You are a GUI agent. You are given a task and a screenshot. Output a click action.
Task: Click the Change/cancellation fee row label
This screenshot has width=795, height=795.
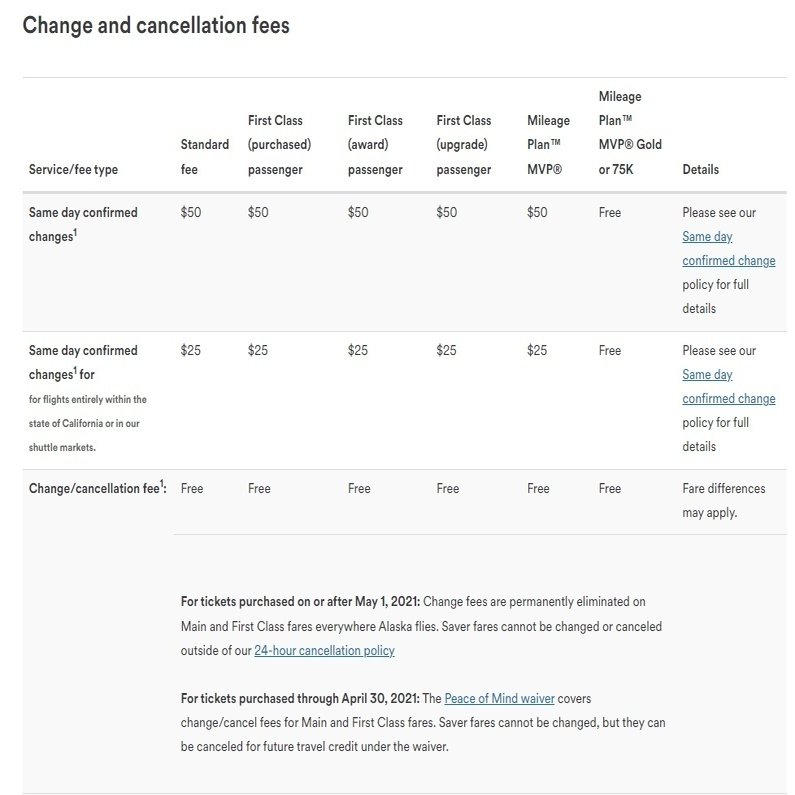pyautogui.click(x=97, y=488)
